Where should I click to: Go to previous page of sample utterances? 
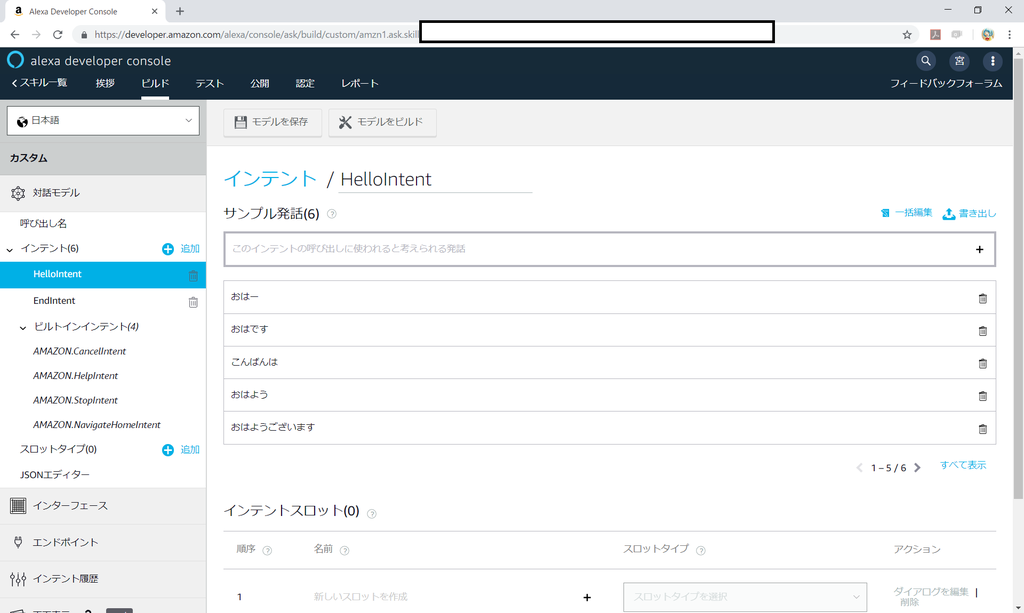click(x=859, y=467)
